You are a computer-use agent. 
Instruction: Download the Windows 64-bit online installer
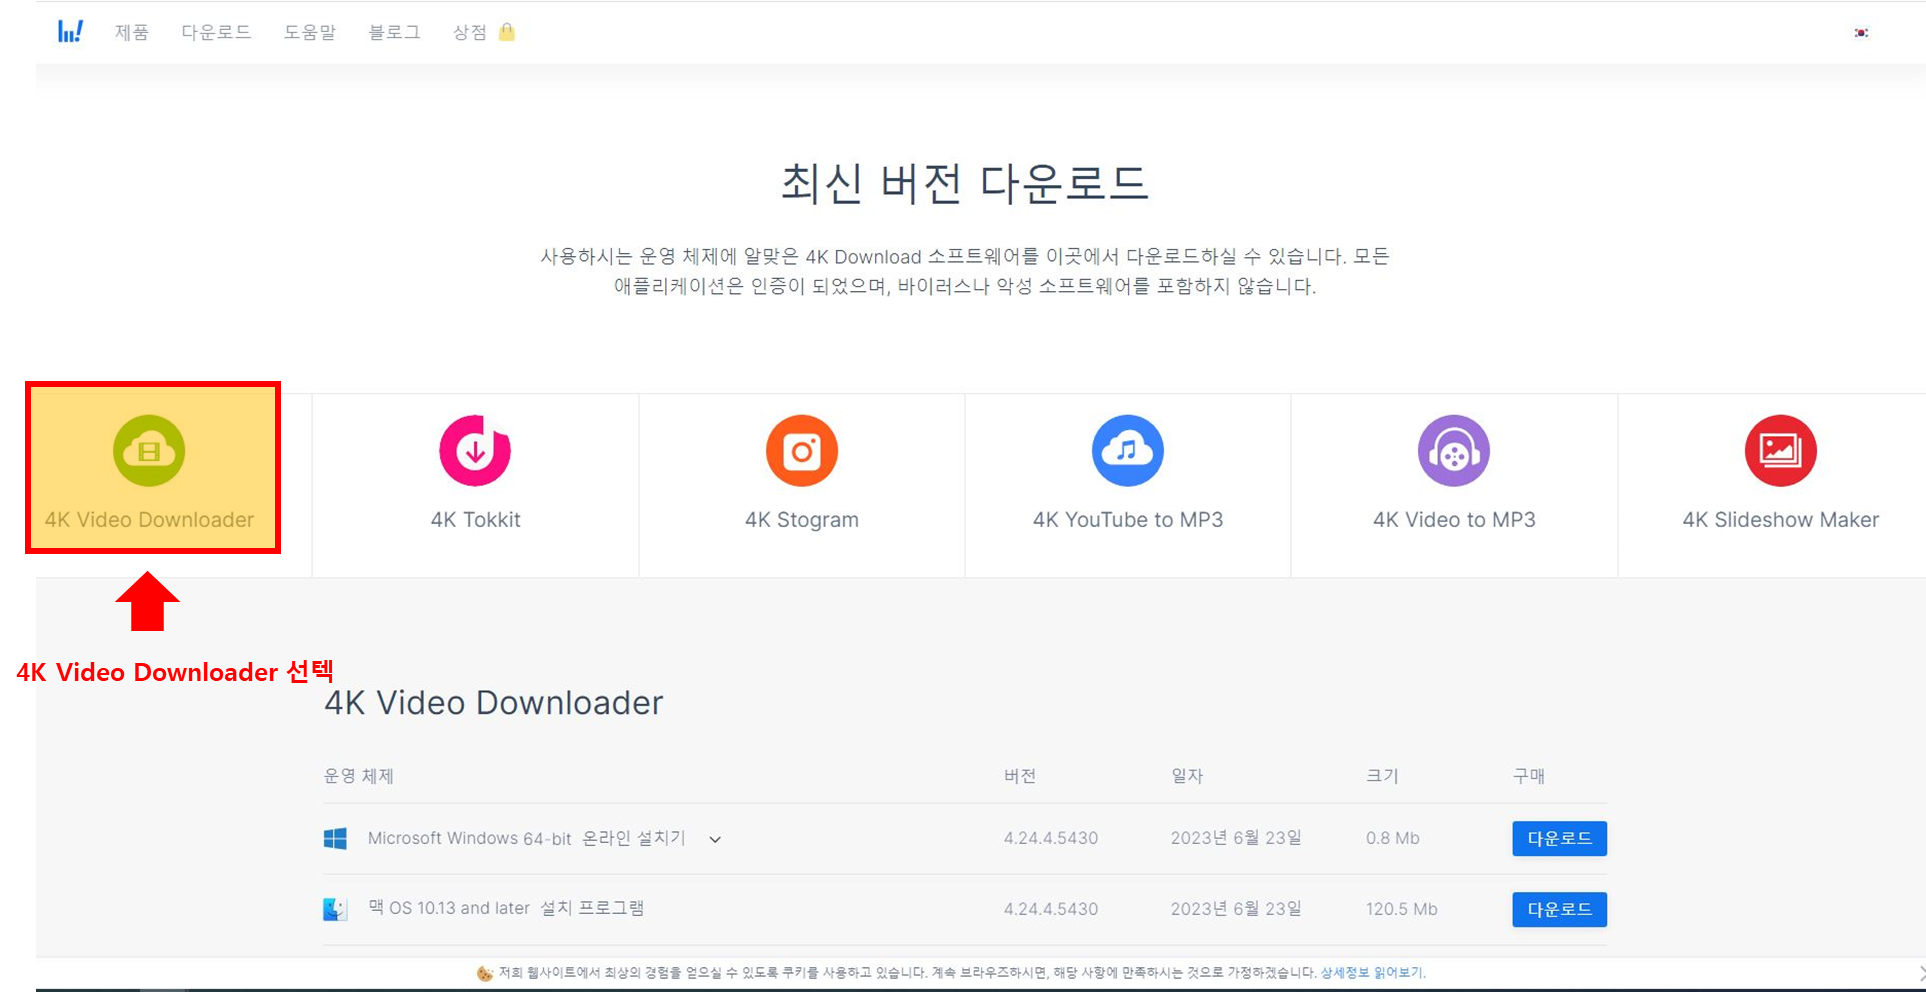coord(1559,839)
